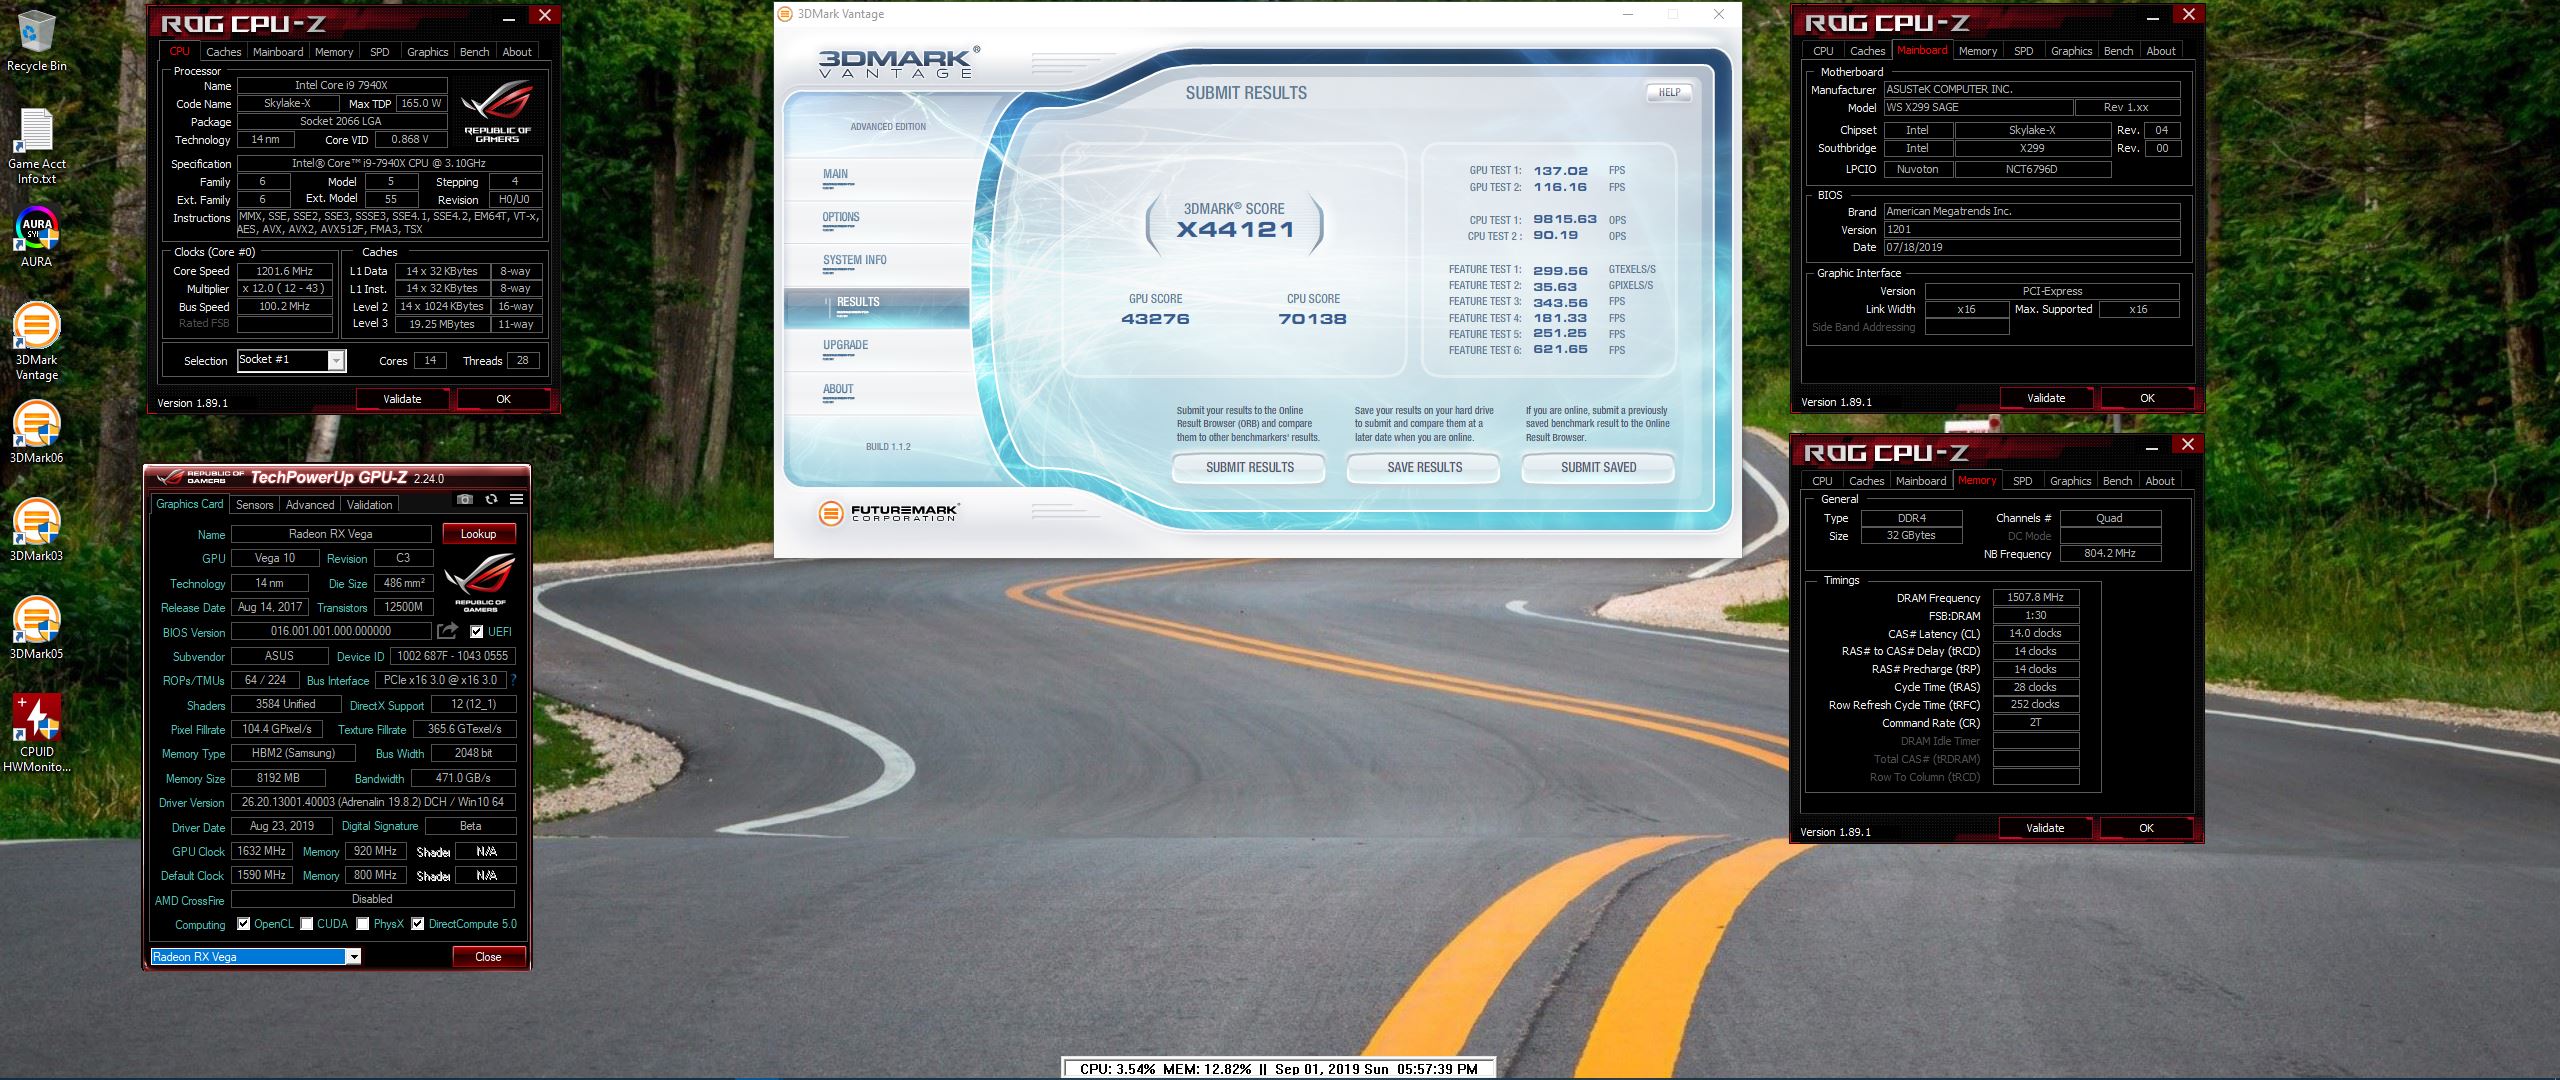Screen dimensions: 2560x1080
Task: Open the Recycle Bin desktop icon
Action: [x=36, y=41]
